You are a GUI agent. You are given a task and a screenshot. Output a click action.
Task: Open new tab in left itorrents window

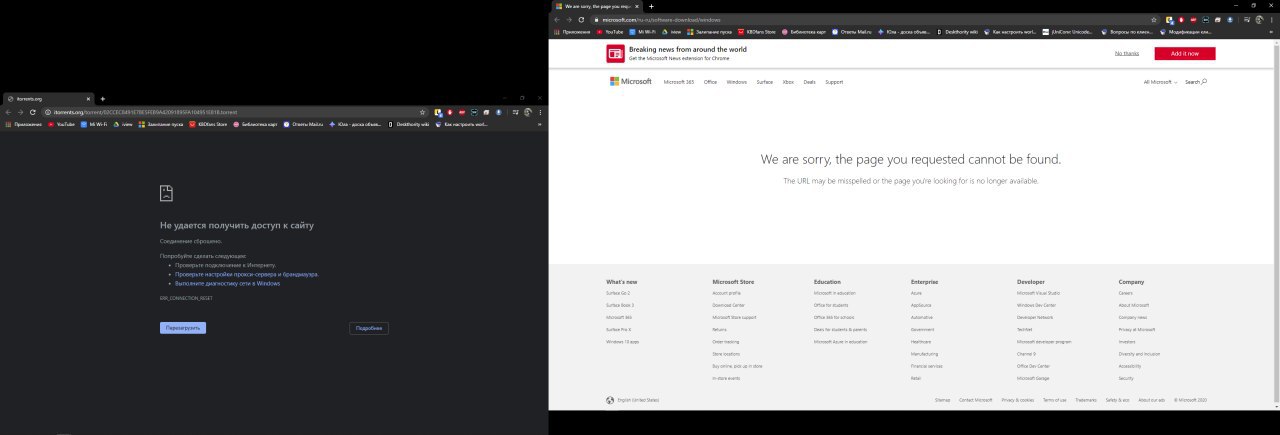point(102,99)
